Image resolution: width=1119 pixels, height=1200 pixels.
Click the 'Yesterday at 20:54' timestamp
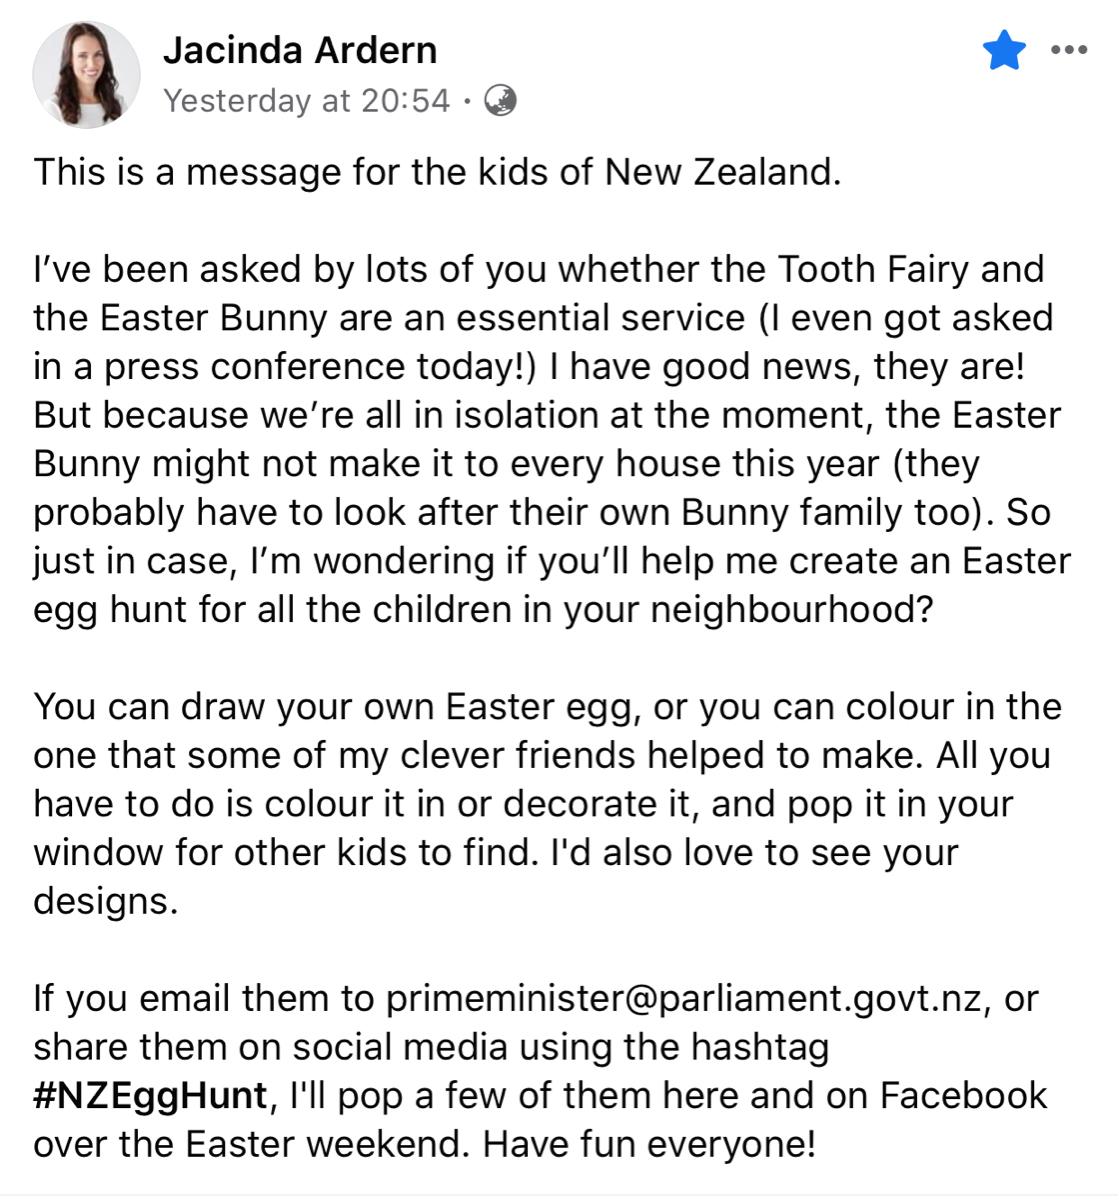pyautogui.click(x=306, y=101)
